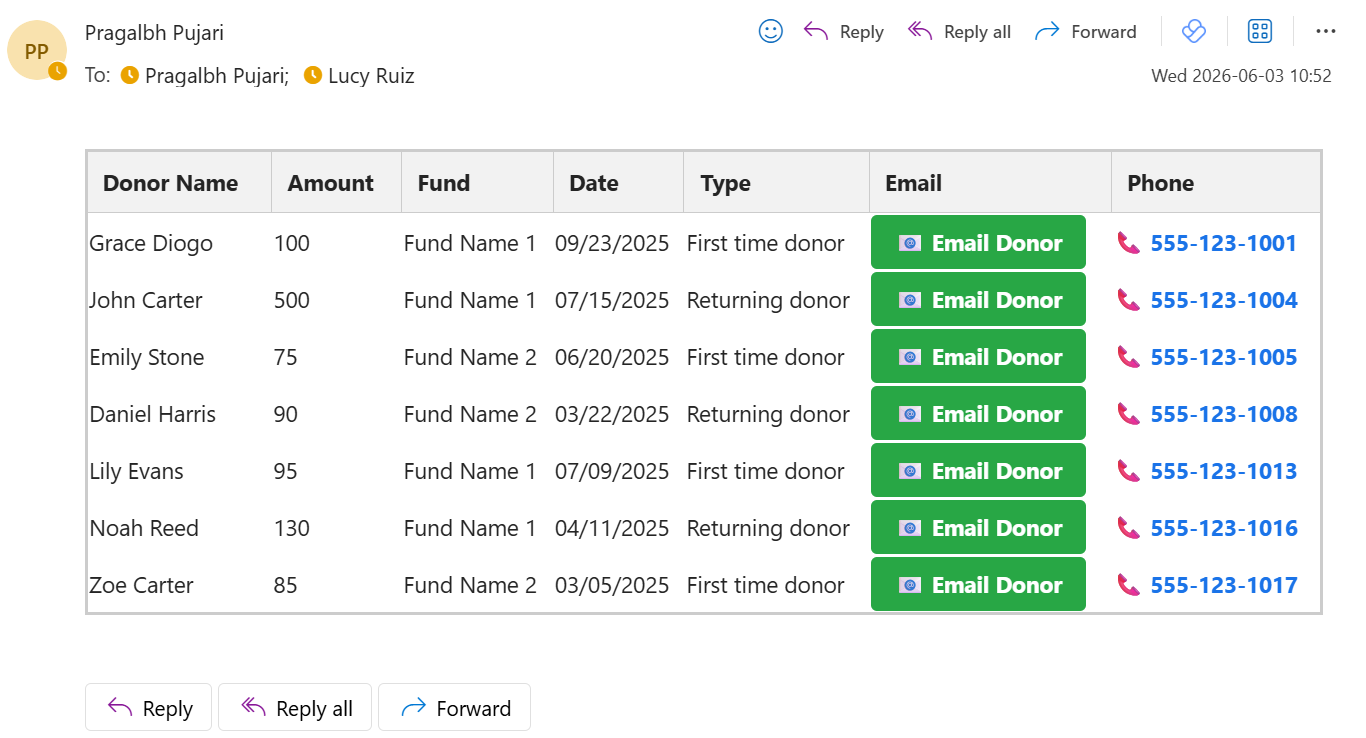Click the Reply button below the message
This screenshot has width=1366, height=738.
click(148, 708)
